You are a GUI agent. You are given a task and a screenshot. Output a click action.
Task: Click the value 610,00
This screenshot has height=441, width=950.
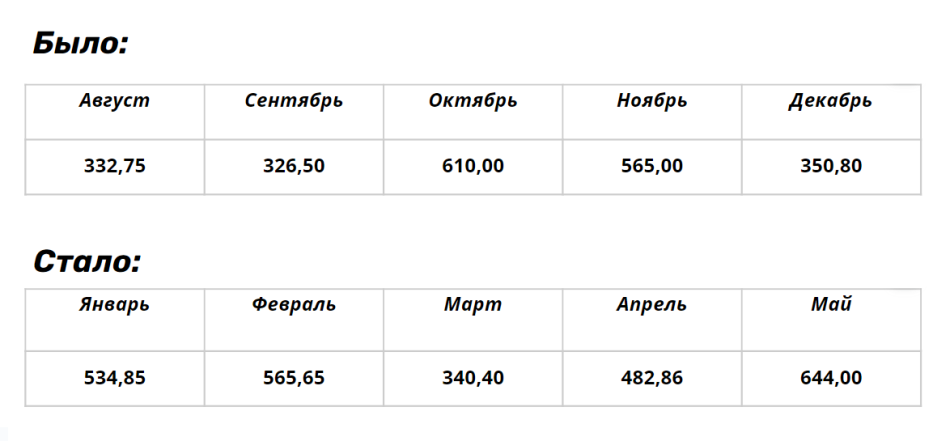click(x=473, y=166)
